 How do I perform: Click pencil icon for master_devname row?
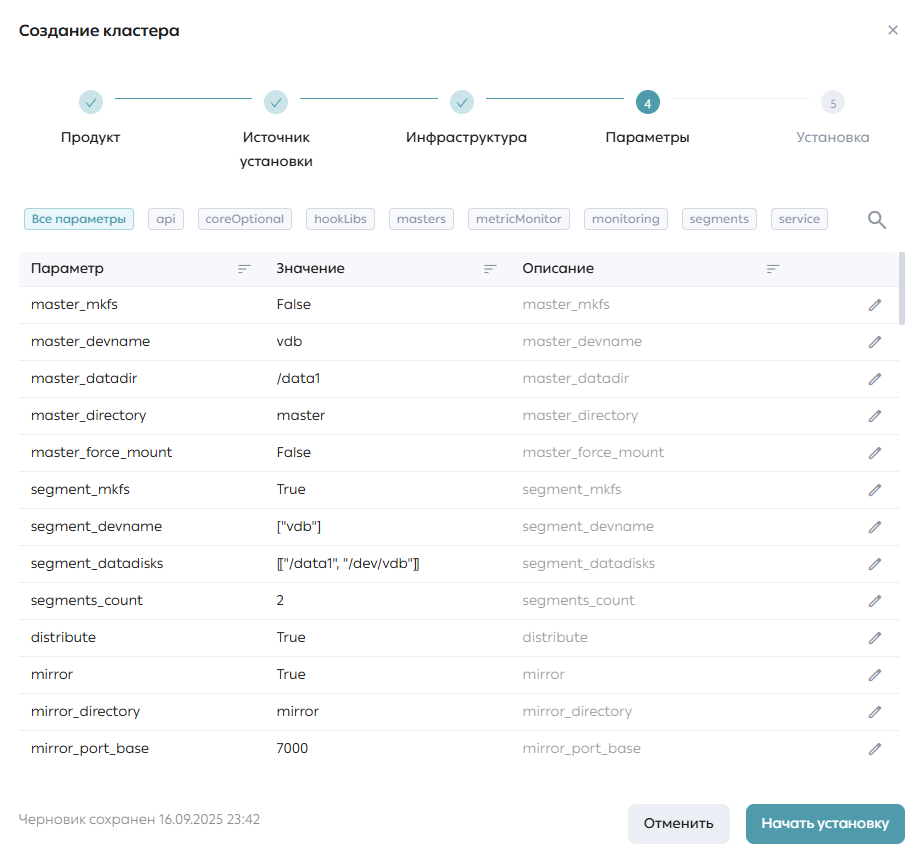(875, 342)
